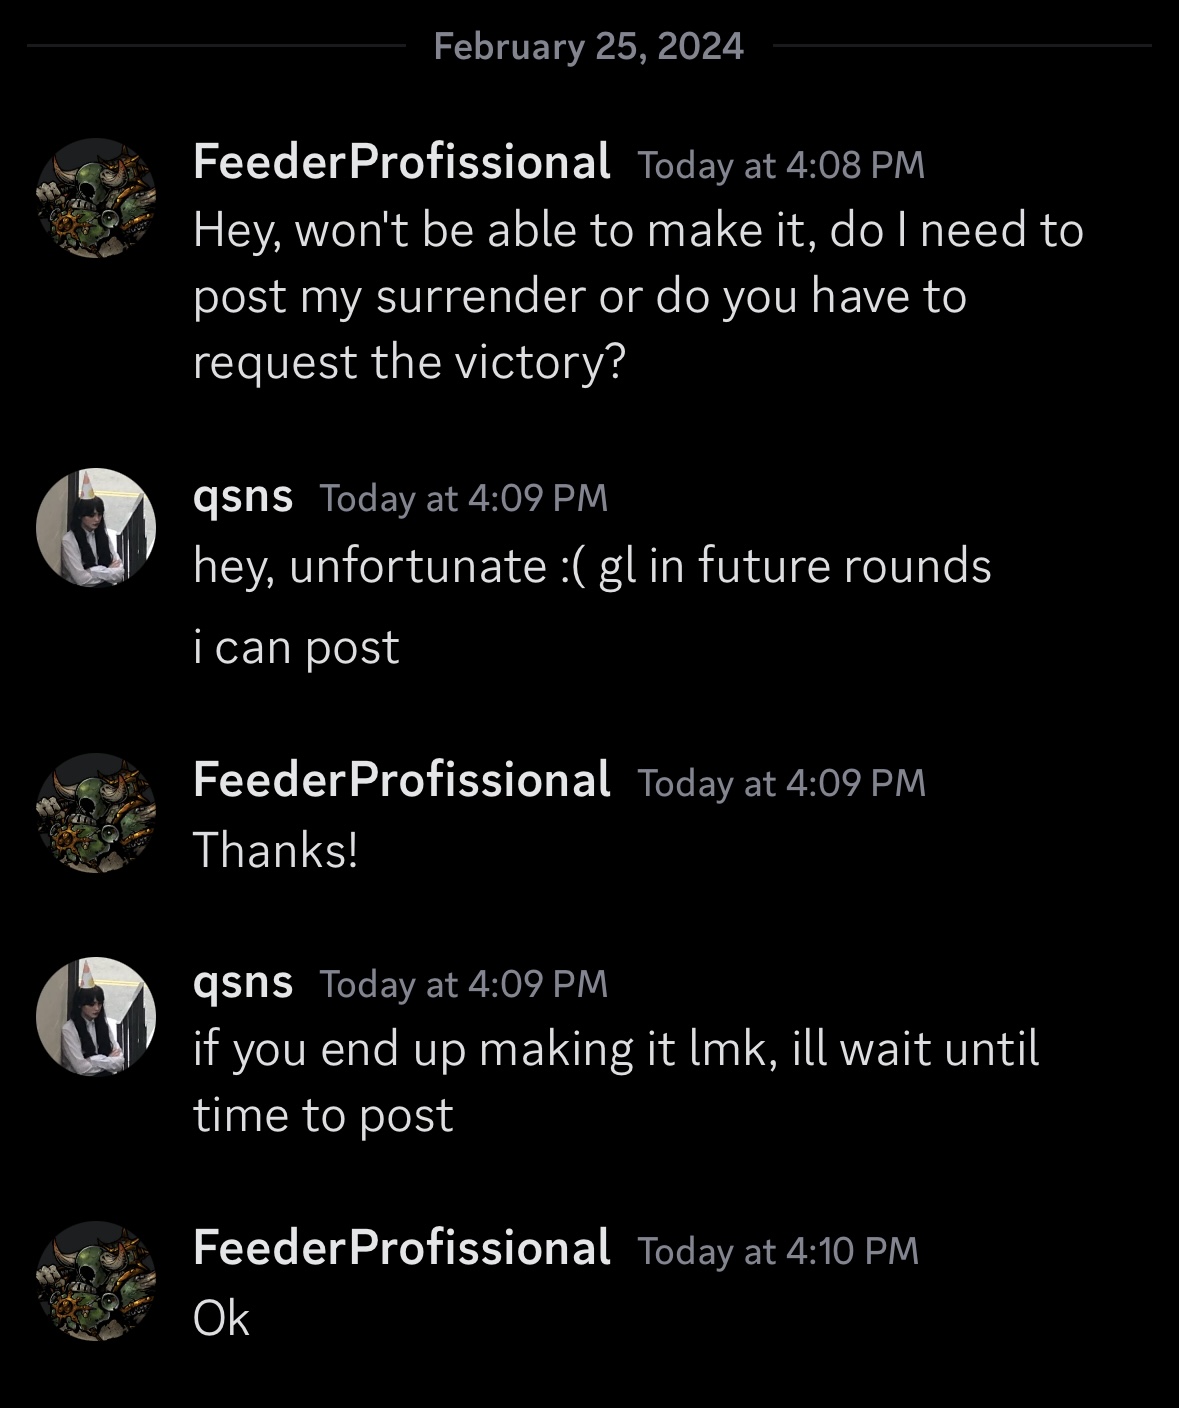Viewport: 1179px width, 1408px height.
Task: Click the "Ok" message text
Action: coord(221,1318)
